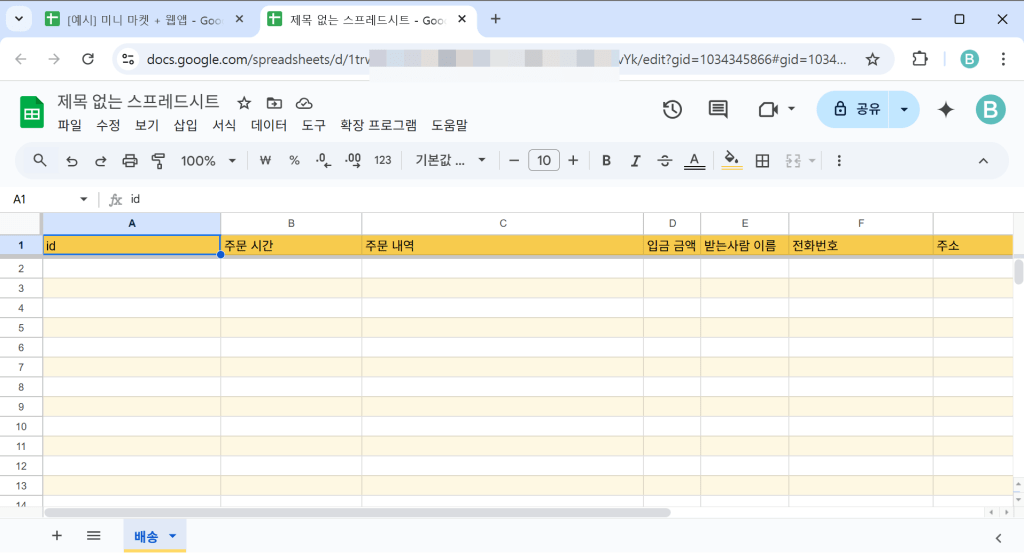1024x553 pixels.
Task: Click the print icon in toolbar
Action: tap(129, 161)
